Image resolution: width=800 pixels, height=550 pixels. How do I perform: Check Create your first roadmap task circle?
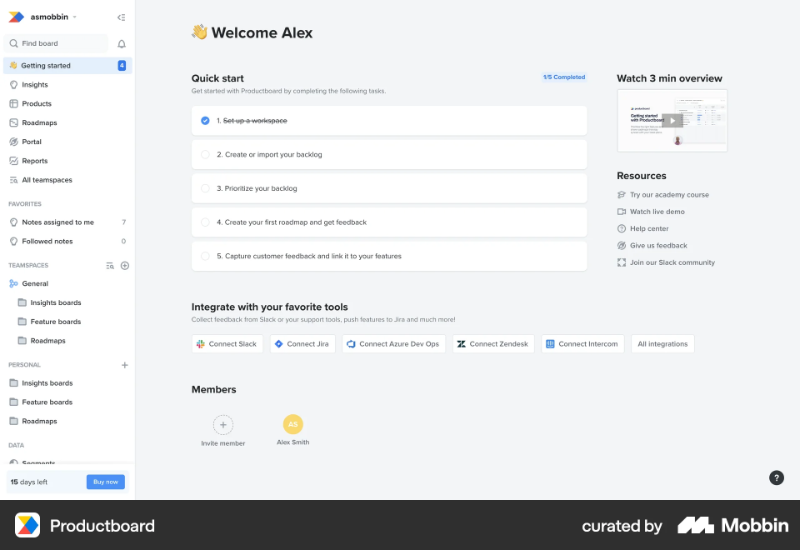pos(205,222)
